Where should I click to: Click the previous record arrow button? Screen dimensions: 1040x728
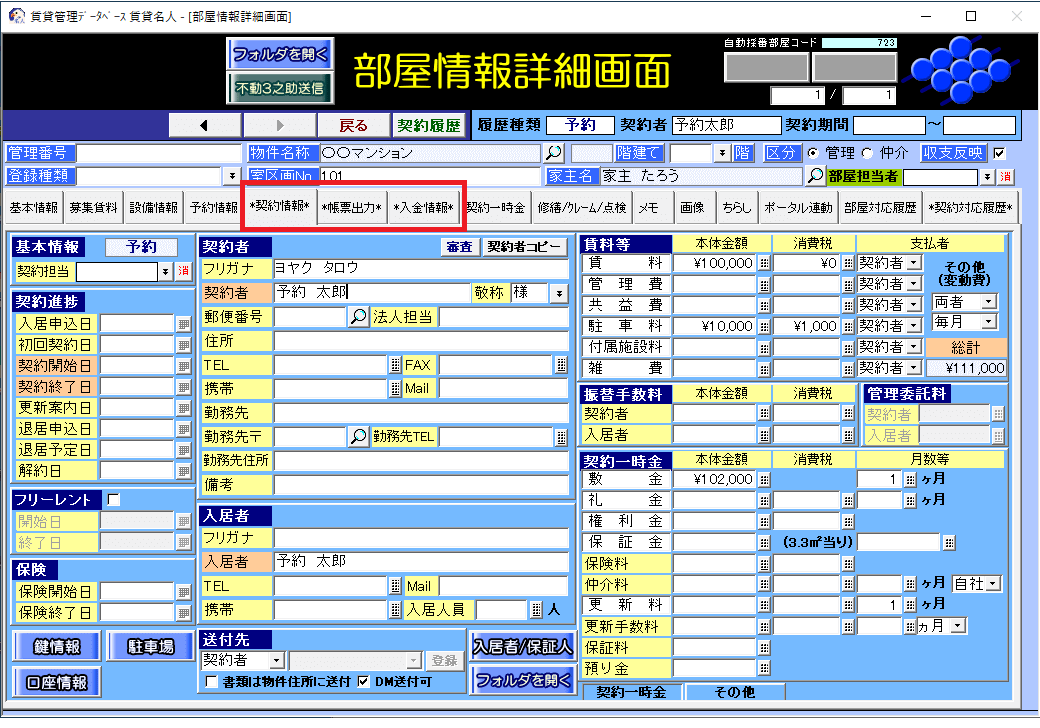[x=204, y=125]
